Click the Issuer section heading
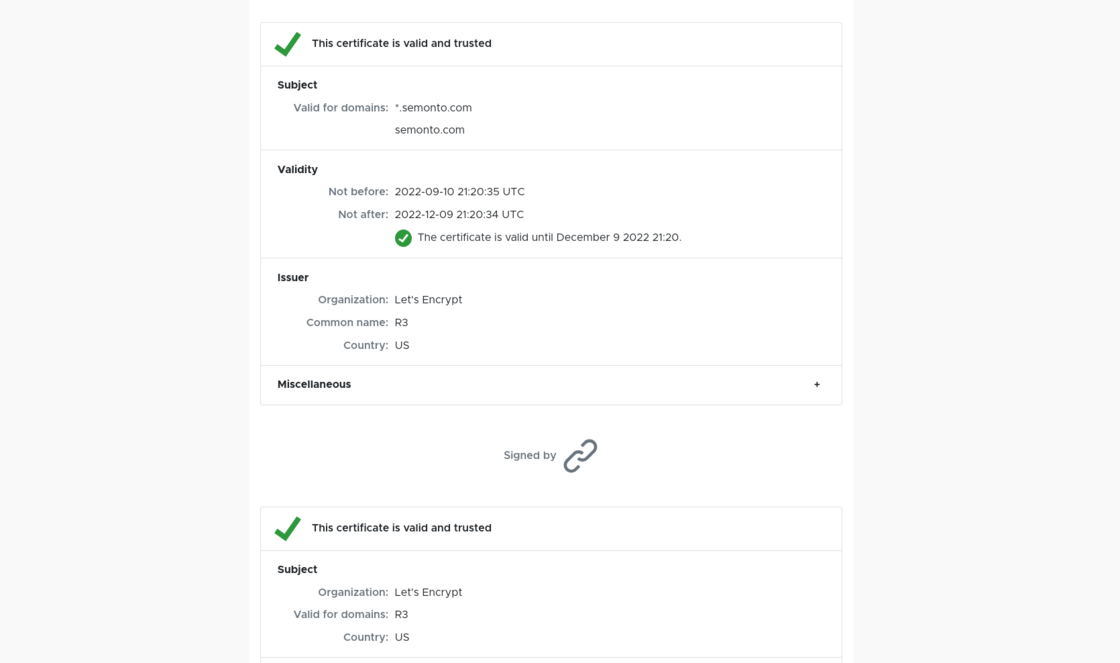This screenshot has width=1120, height=663. pos(293,278)
